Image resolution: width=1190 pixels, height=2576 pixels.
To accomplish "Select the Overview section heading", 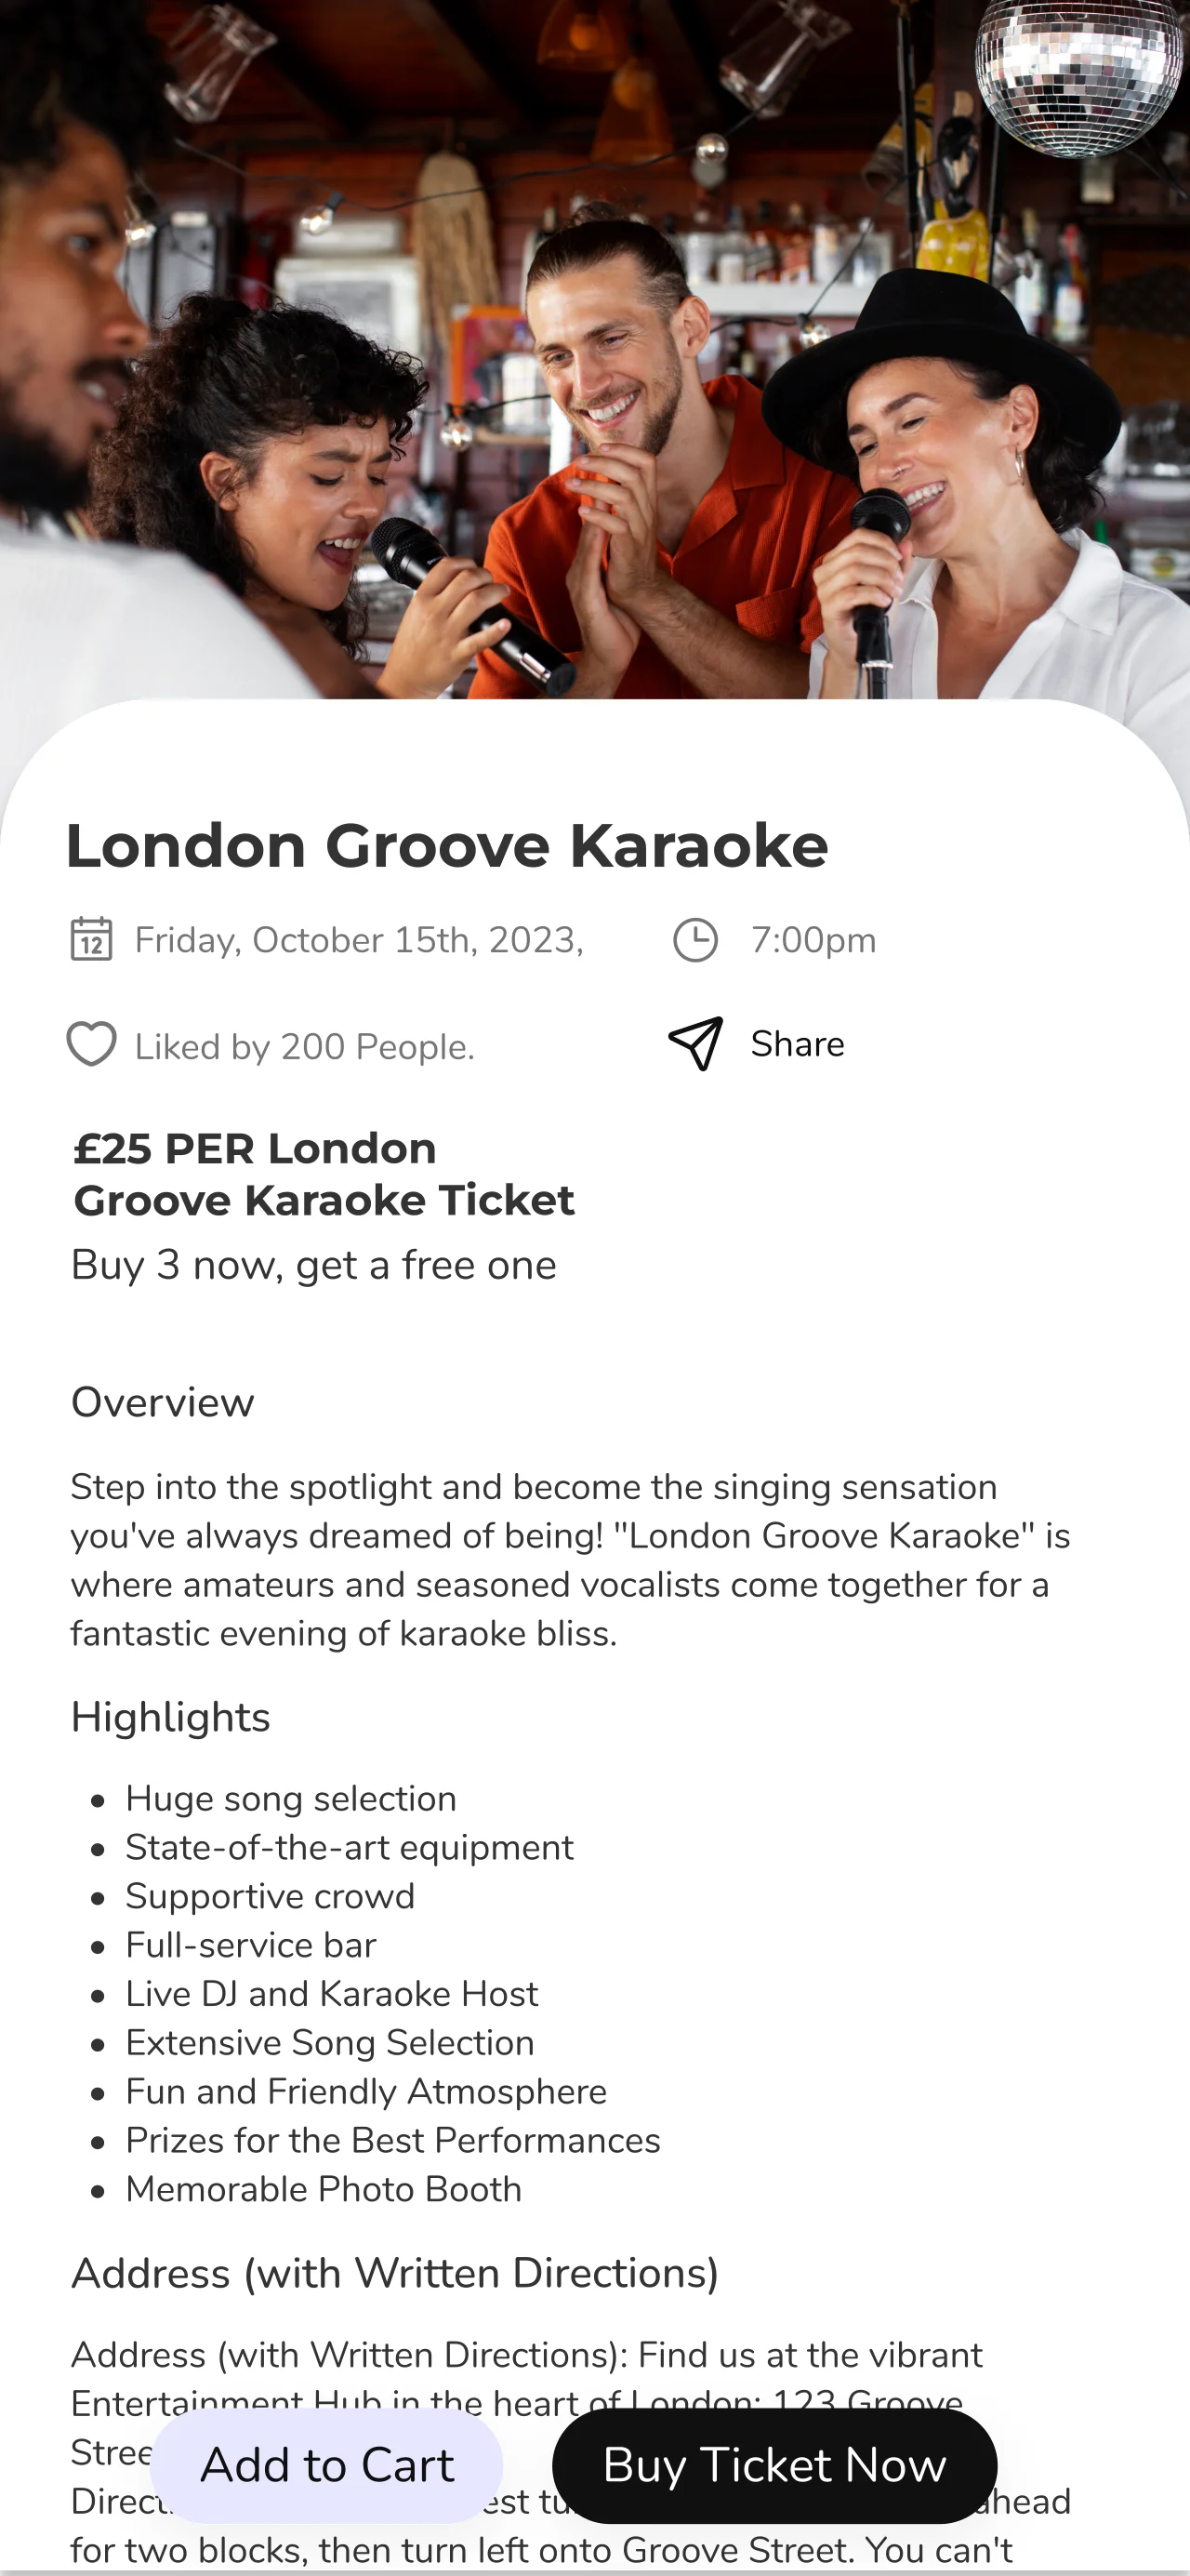I will click(162, 1402).
